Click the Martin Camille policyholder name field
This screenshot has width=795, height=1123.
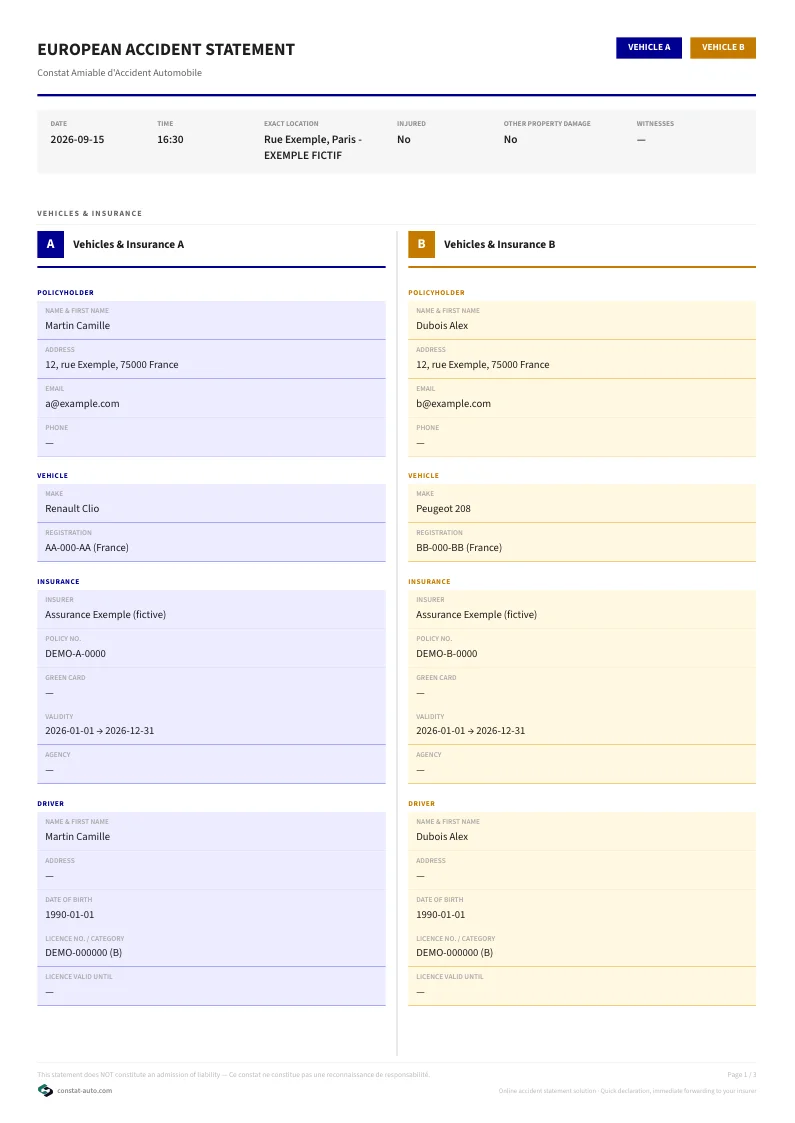[211, 319]
